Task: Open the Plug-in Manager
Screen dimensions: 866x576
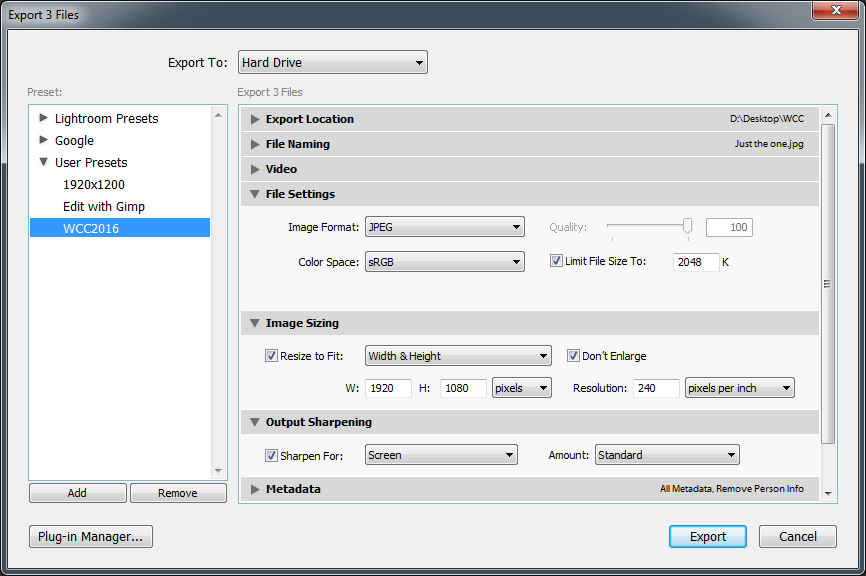Action: [90, 536]
